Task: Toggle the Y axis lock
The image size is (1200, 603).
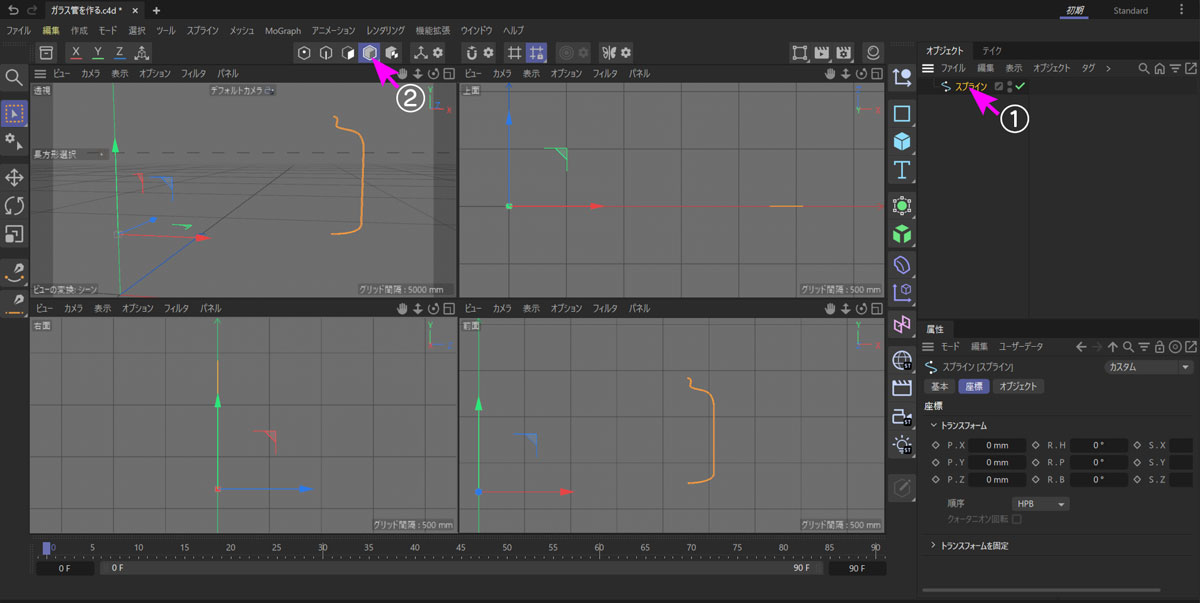Action: pos(98,52)
